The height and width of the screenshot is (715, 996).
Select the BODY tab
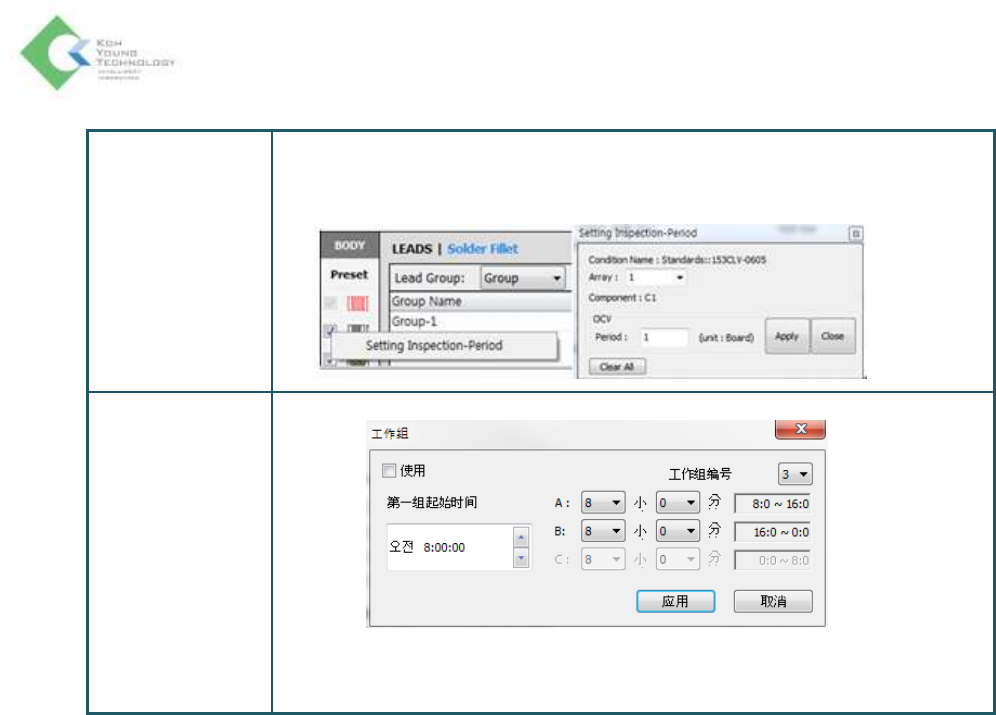click(349, 245)
